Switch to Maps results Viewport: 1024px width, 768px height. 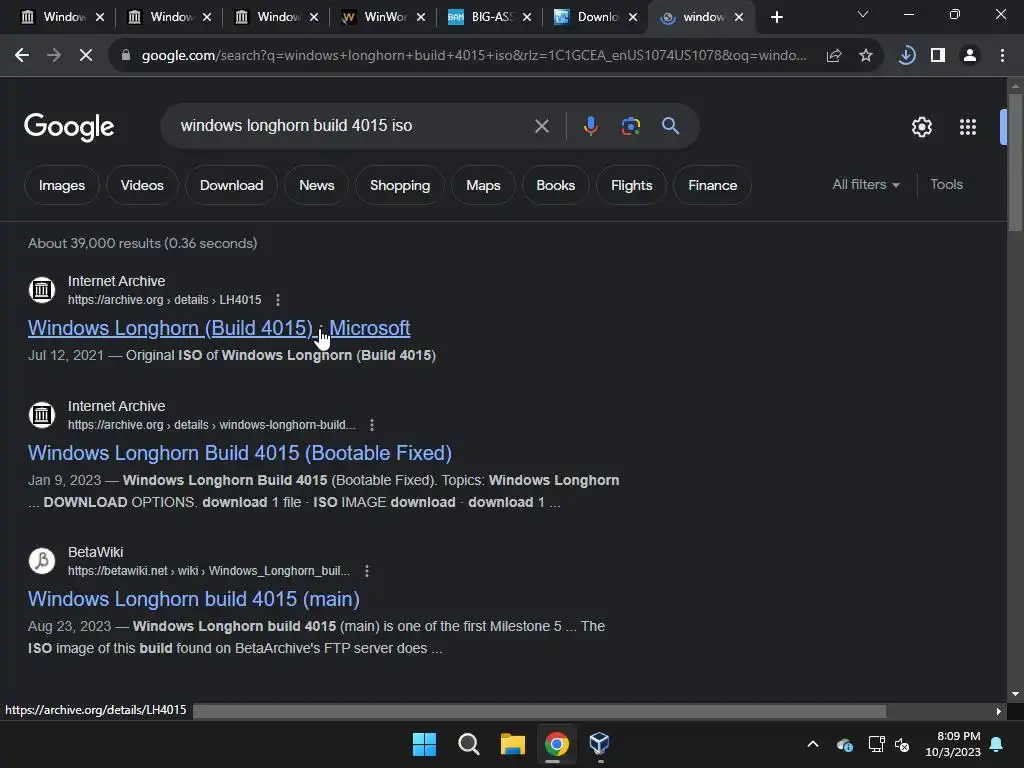click(x=483, y=185)
